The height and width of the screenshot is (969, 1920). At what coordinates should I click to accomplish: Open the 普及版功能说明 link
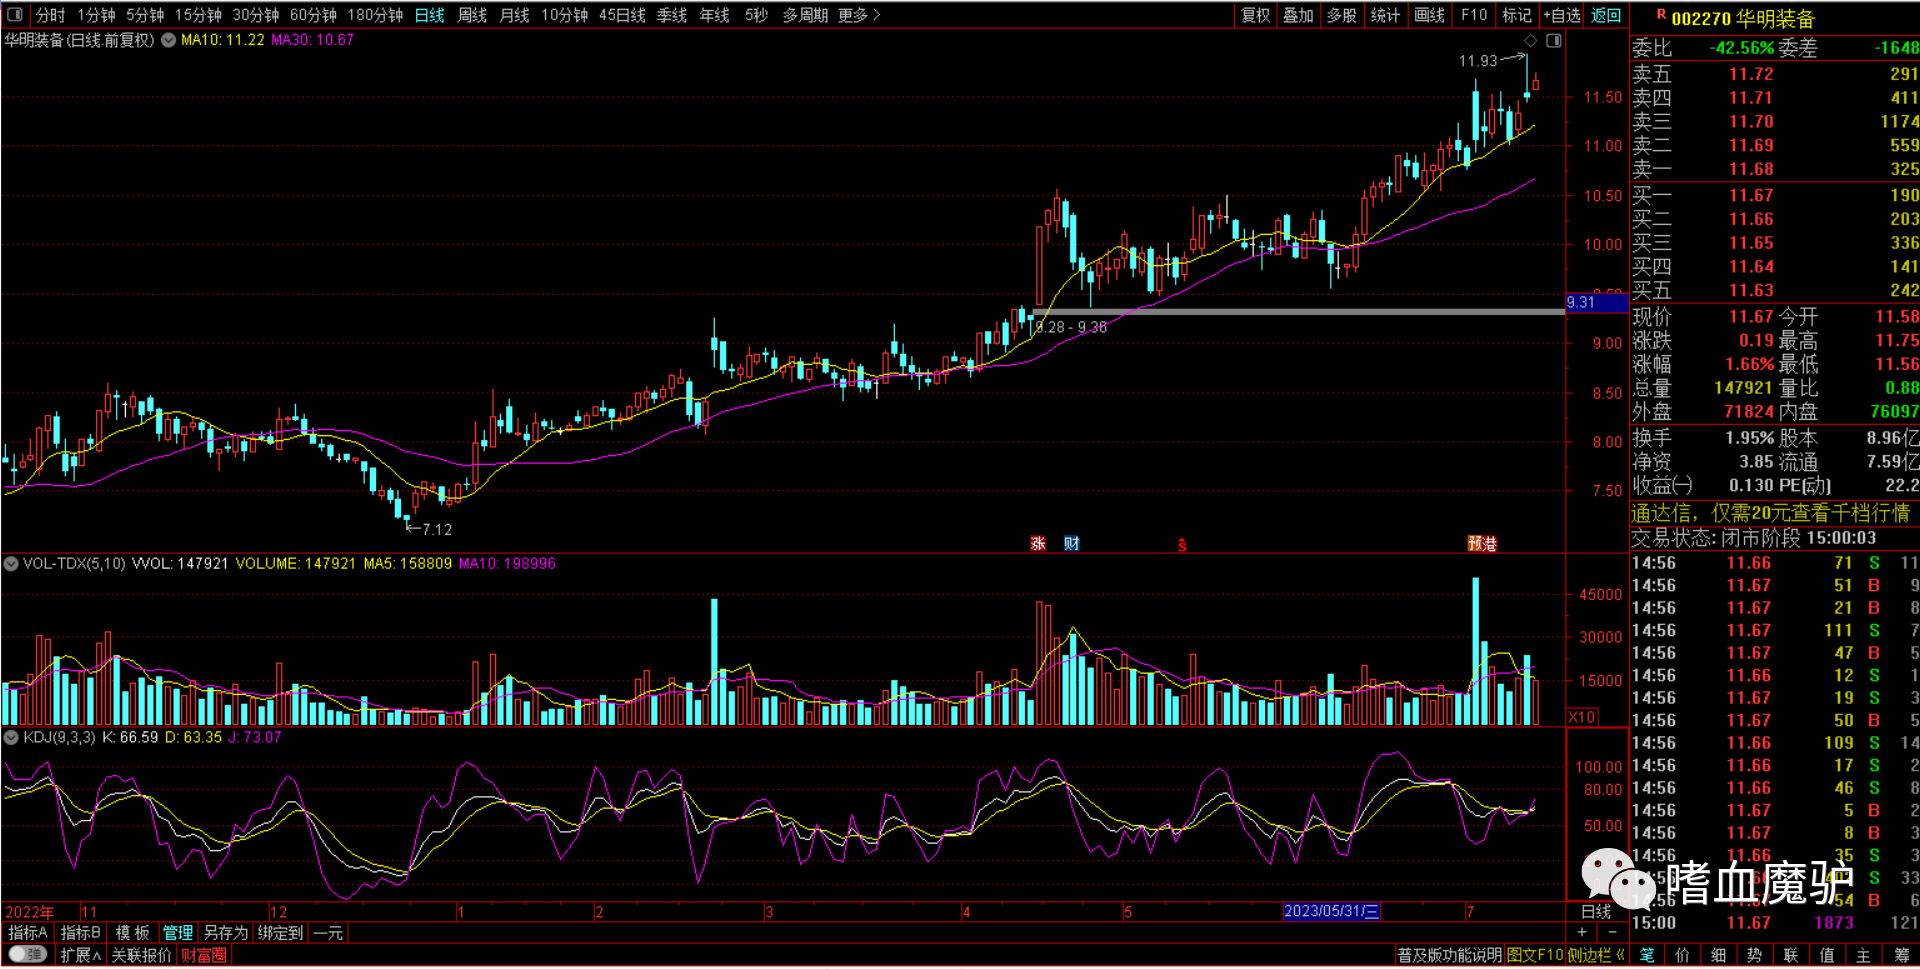click(x=1449, y=955)
